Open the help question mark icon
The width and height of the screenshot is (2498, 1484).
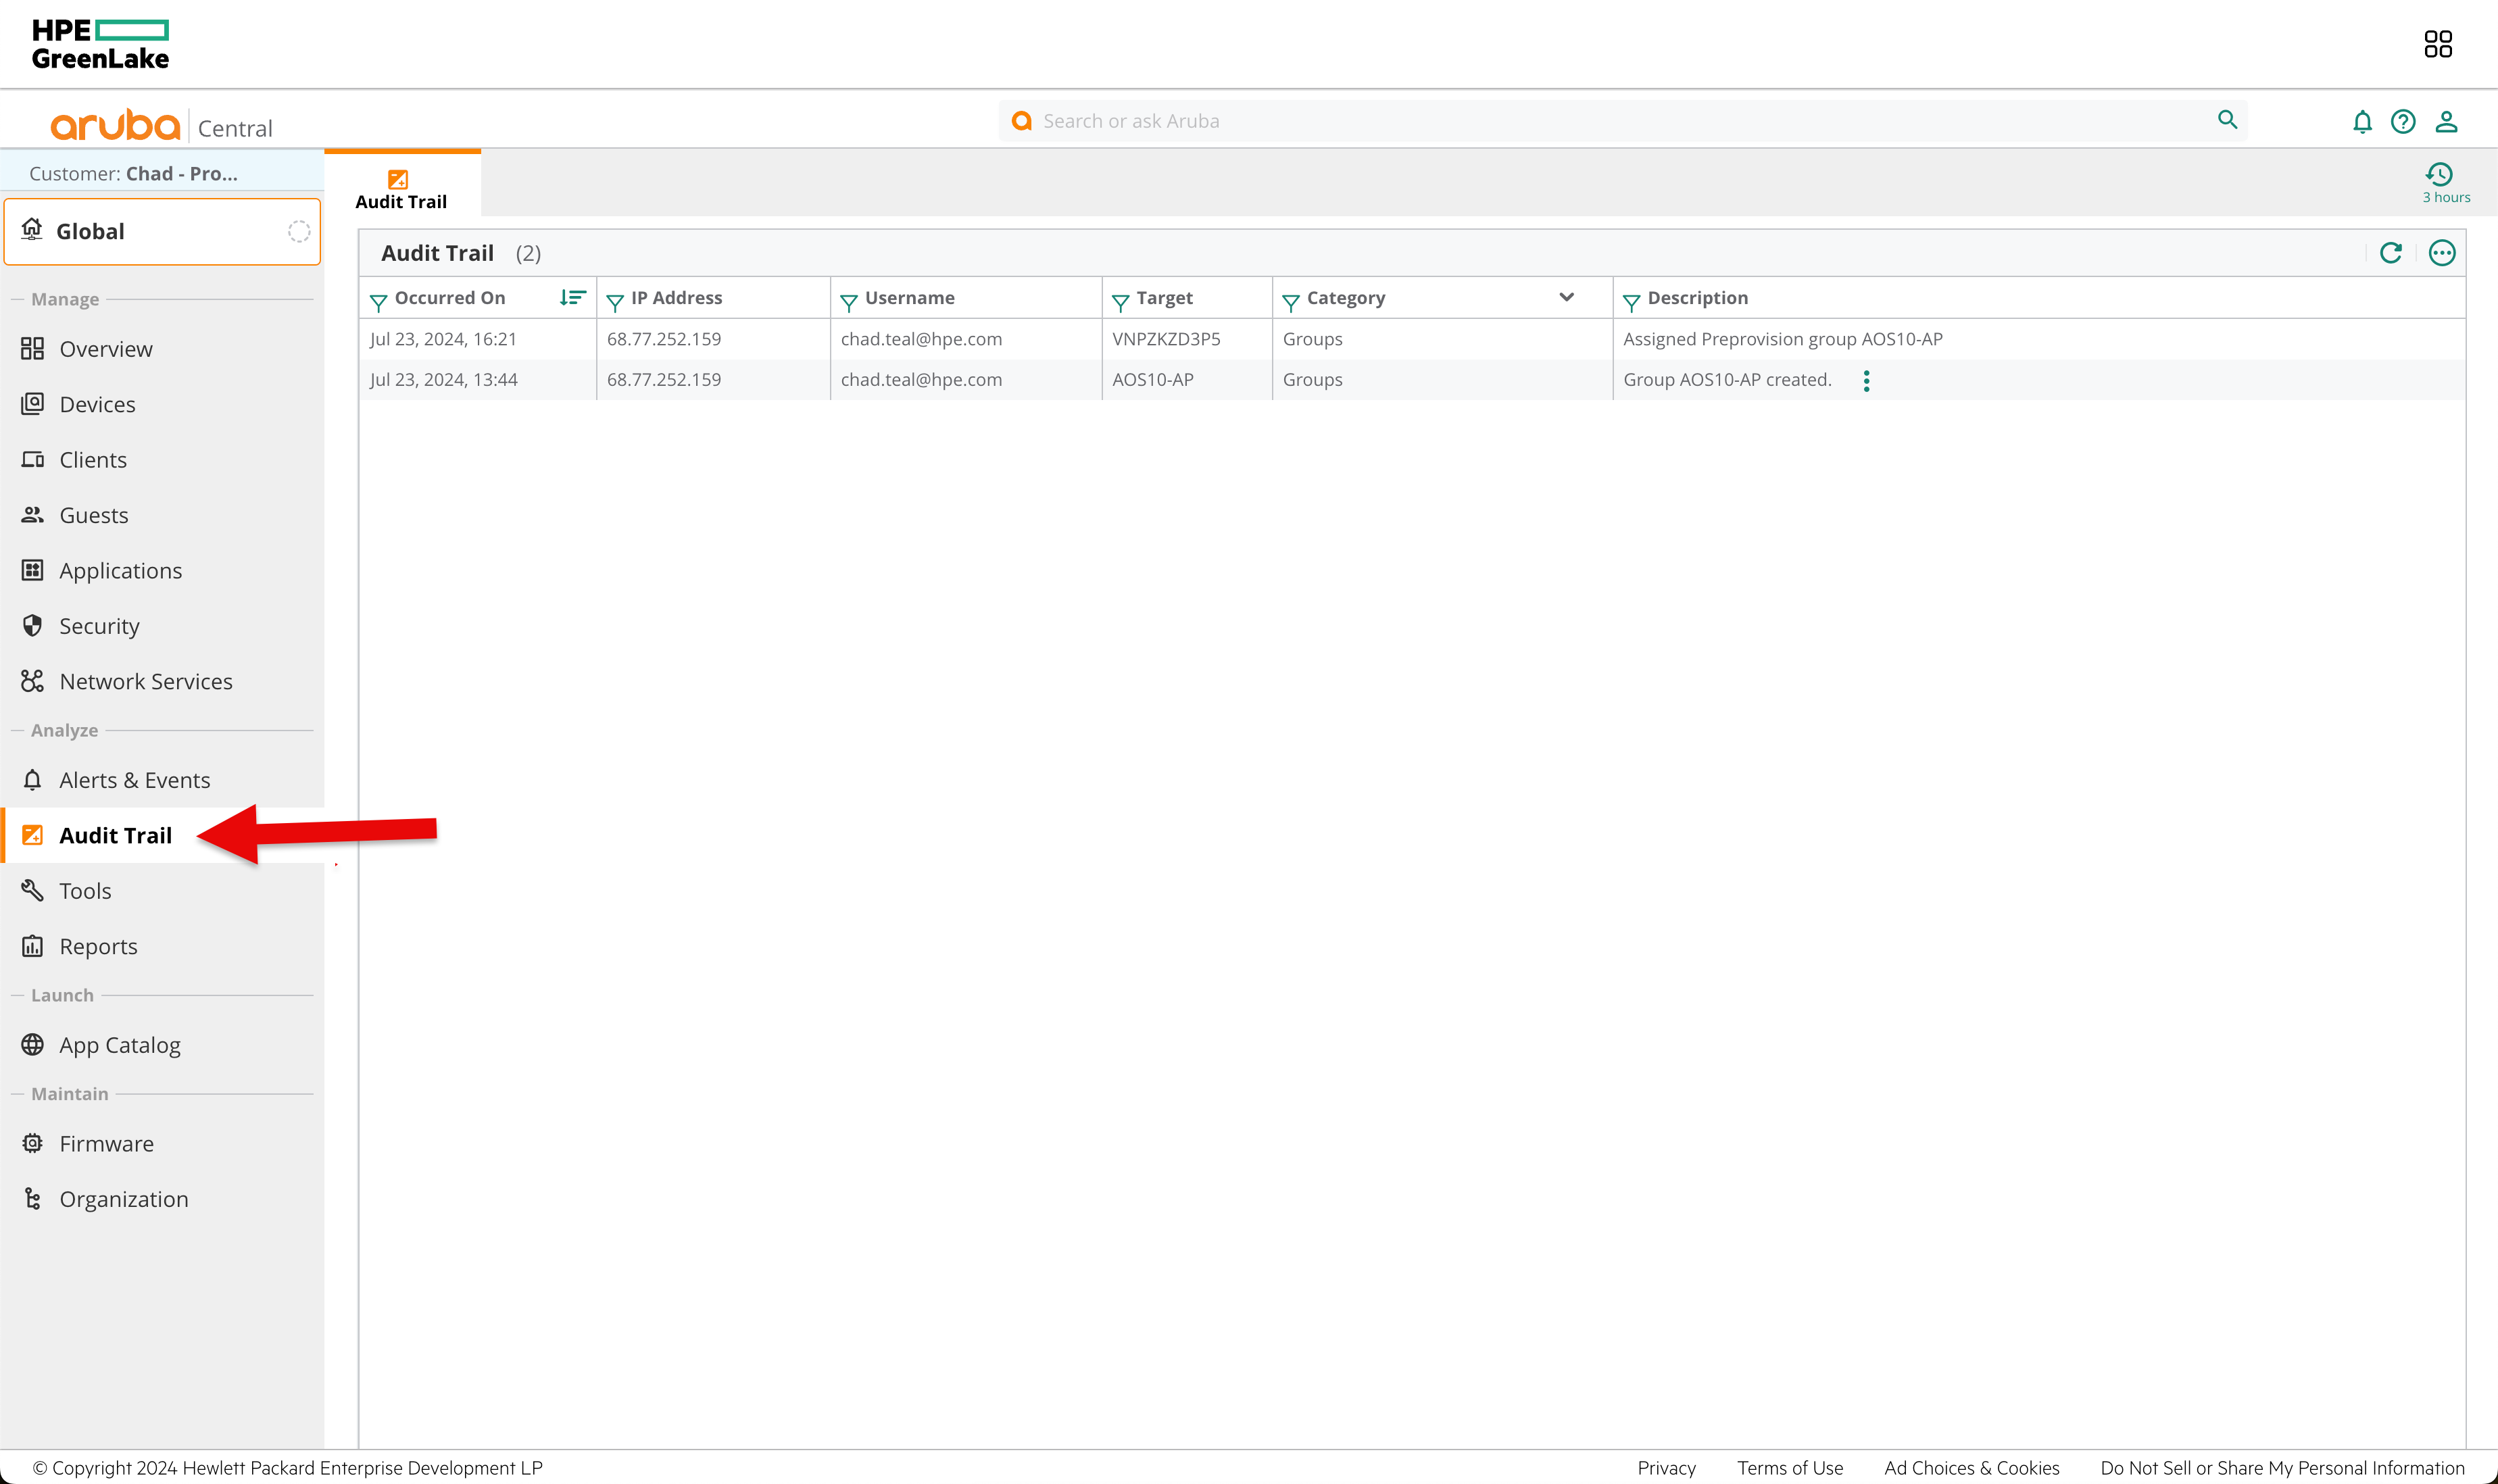[x=2402, y=121]
